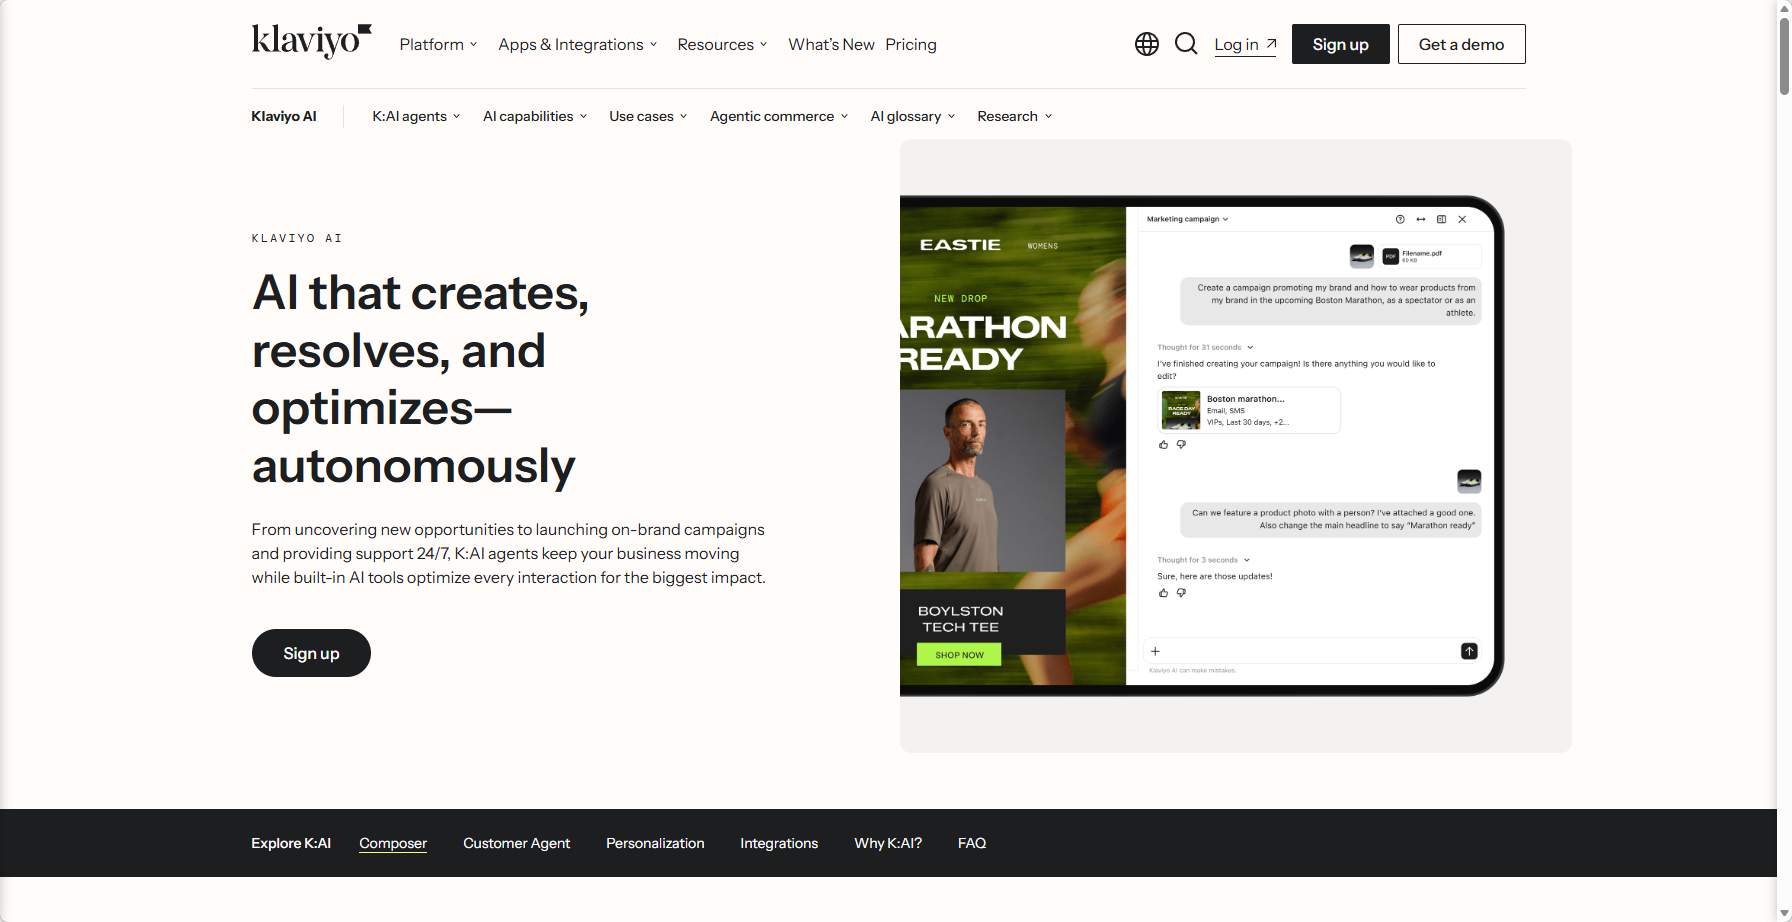
Task: Jump to the FAQ tab
Action: (972, 843)
